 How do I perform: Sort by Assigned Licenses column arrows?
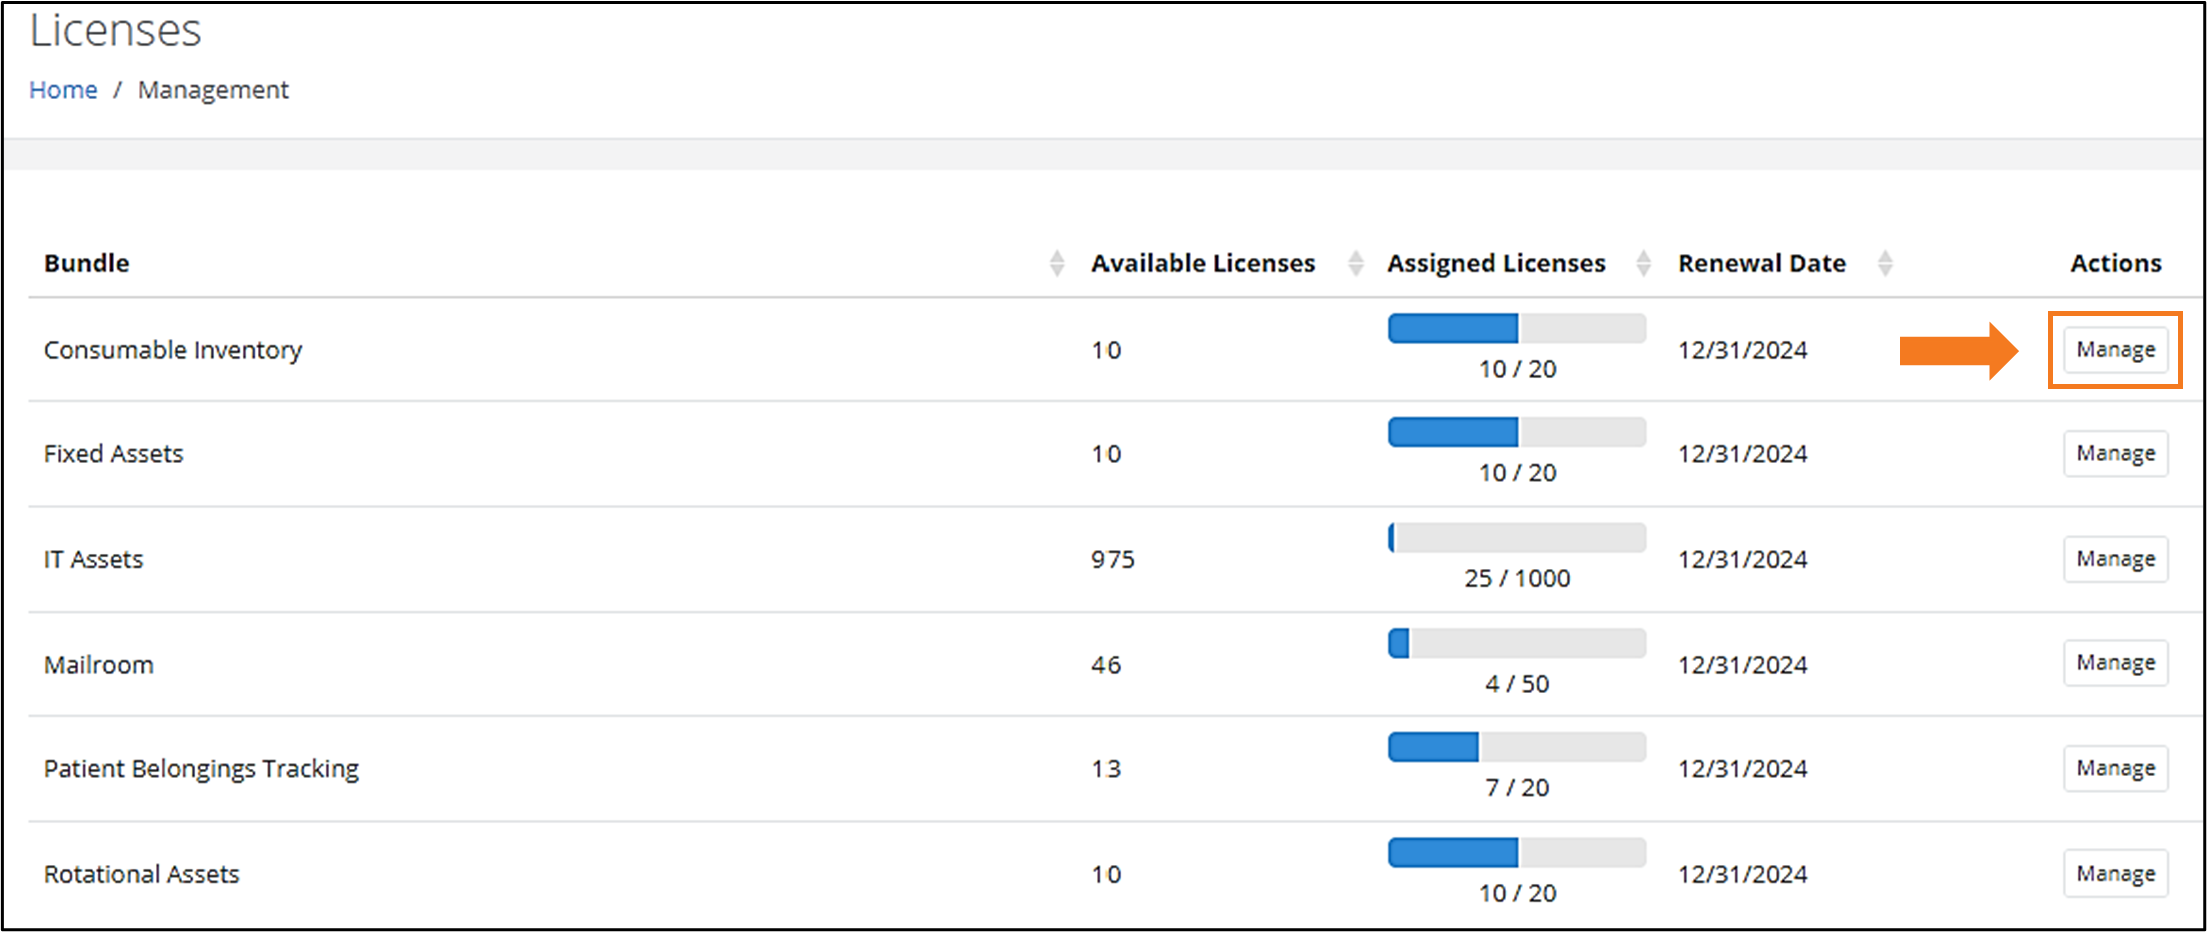tap(1643, 263)
